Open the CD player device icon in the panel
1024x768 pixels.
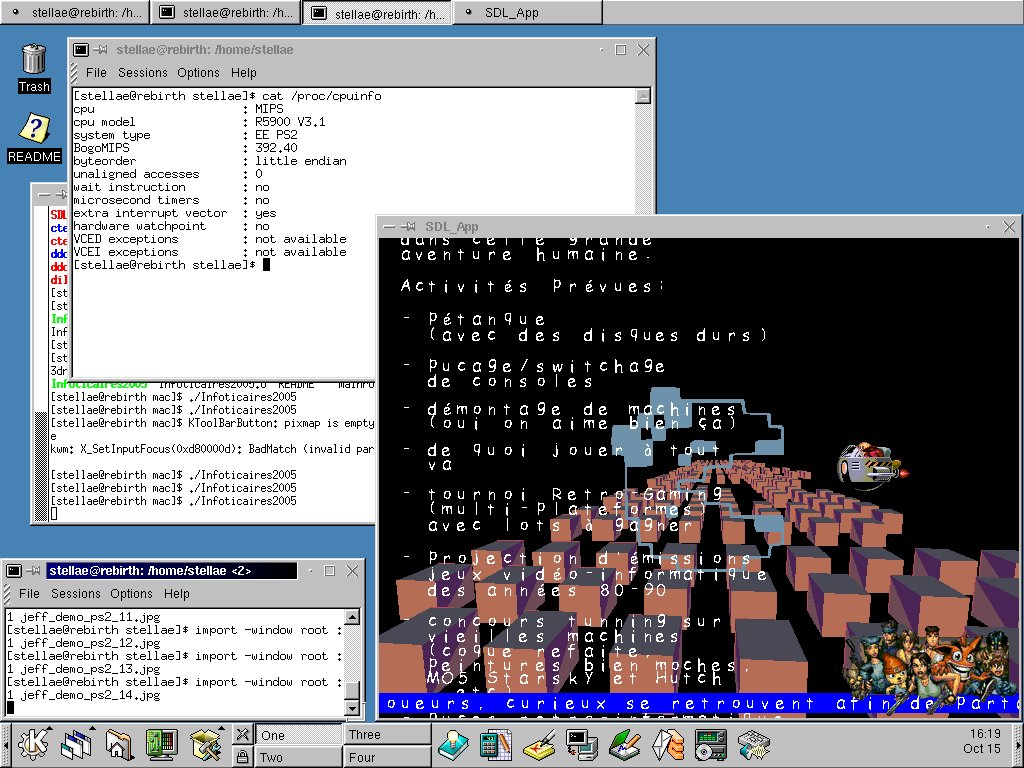(711, 744)
